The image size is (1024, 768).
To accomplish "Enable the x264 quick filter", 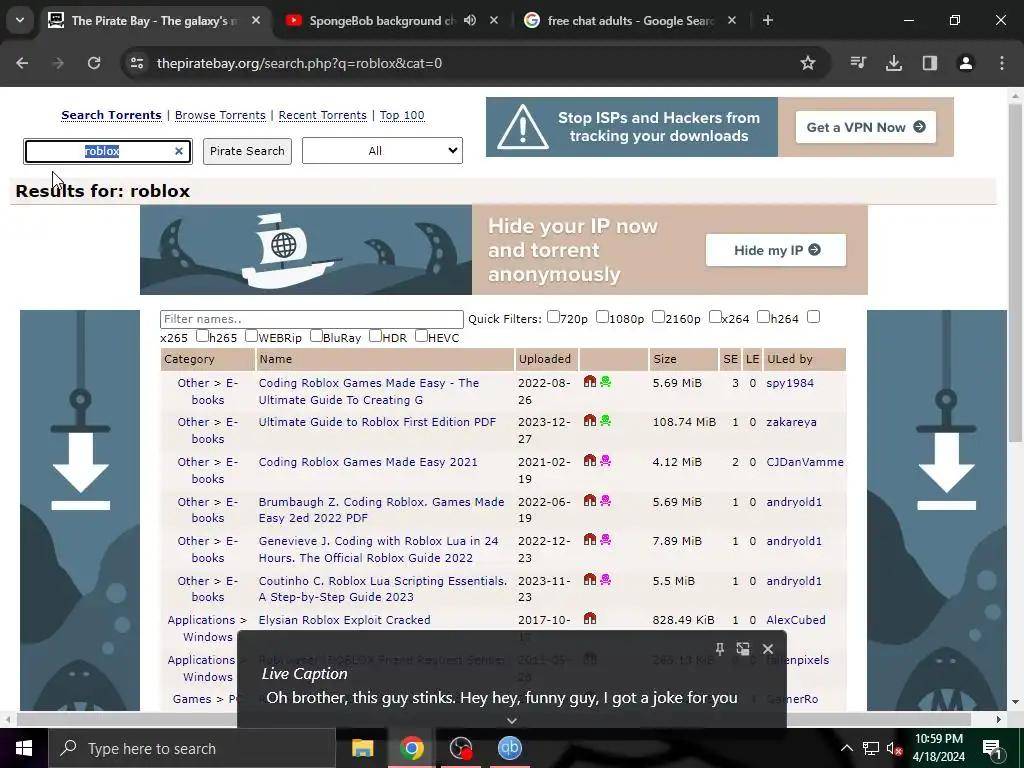I will tap(715, 317).
